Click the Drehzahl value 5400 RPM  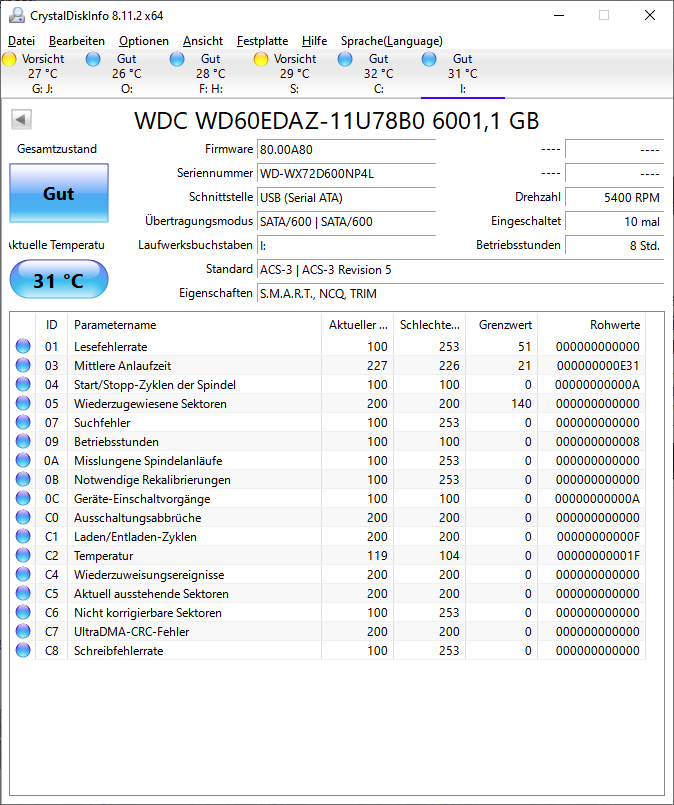[614, 198]
